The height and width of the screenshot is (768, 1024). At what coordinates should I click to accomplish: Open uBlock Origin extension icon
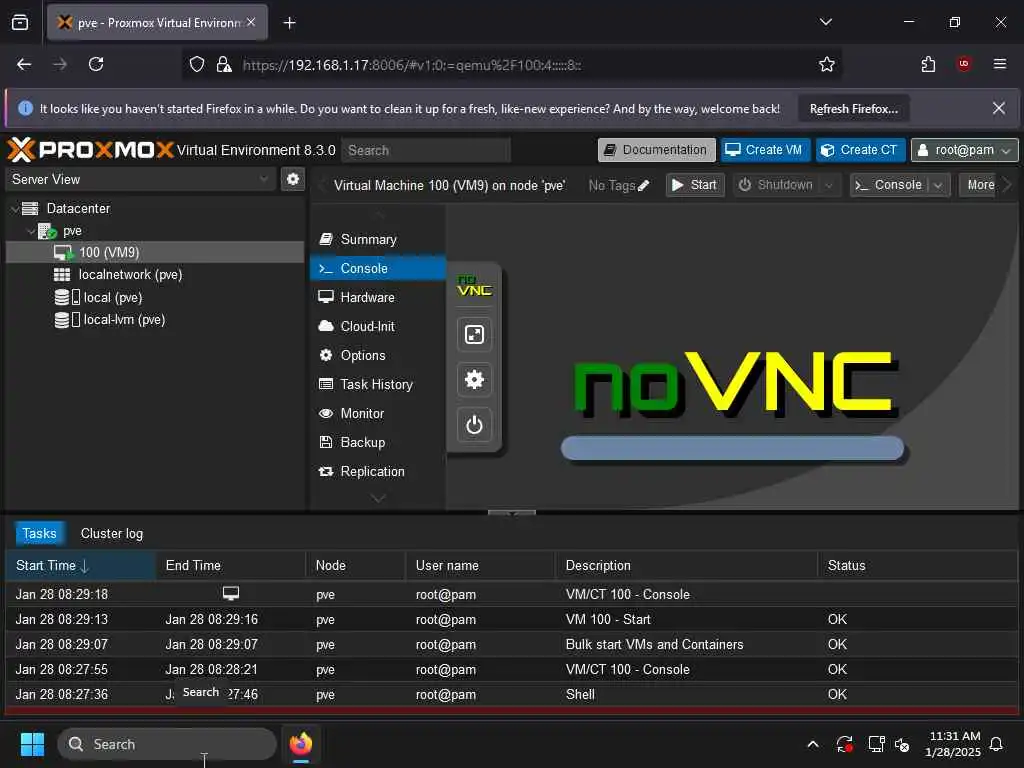964,64
